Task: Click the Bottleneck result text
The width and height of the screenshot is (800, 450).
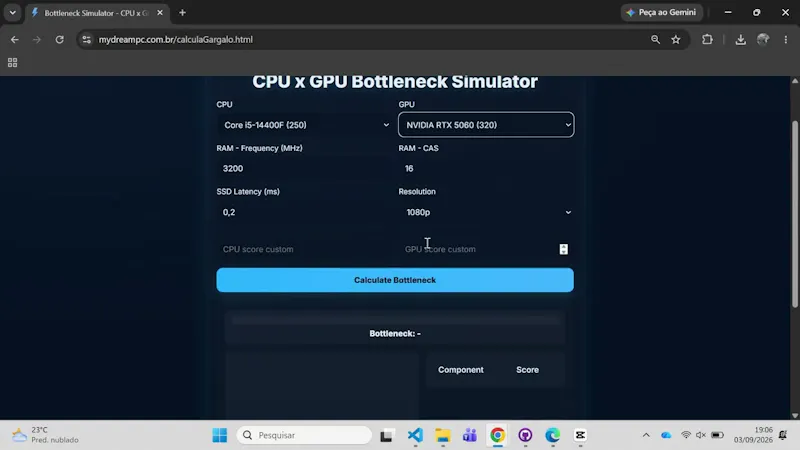Action: tap(395, 334)
